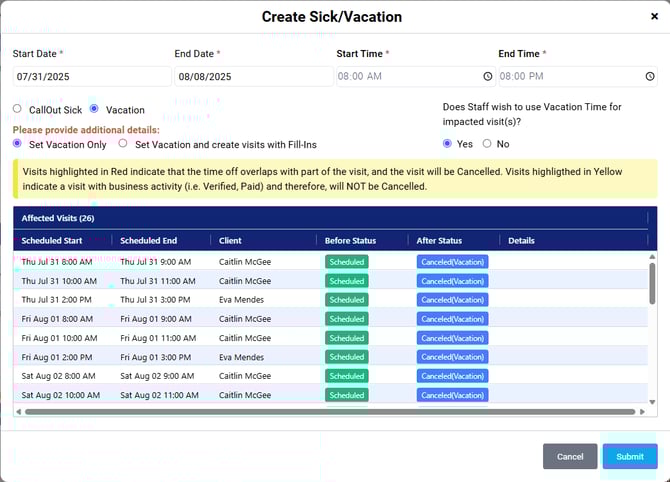670x482 pixels.
Task: Choose Yes for using Vacation Time
Action: click(447, 144)
